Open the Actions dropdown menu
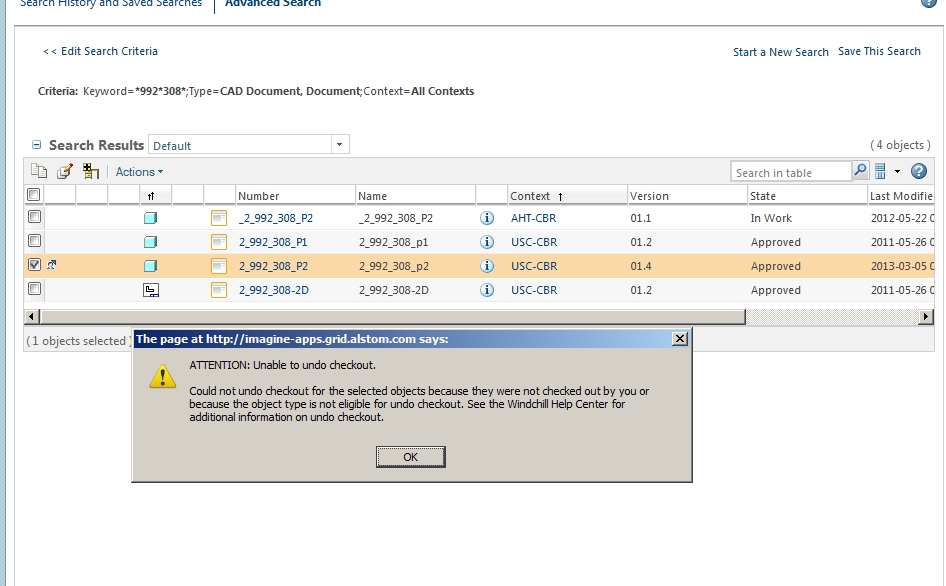 (x=139, y=172)
